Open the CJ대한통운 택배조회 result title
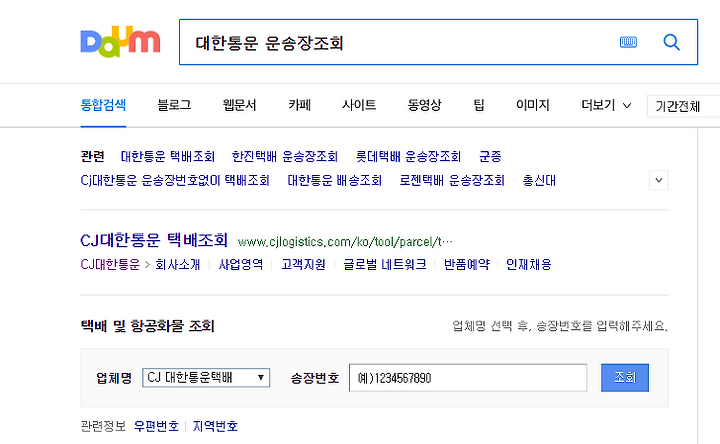720x444 pixels. [154, 240]
